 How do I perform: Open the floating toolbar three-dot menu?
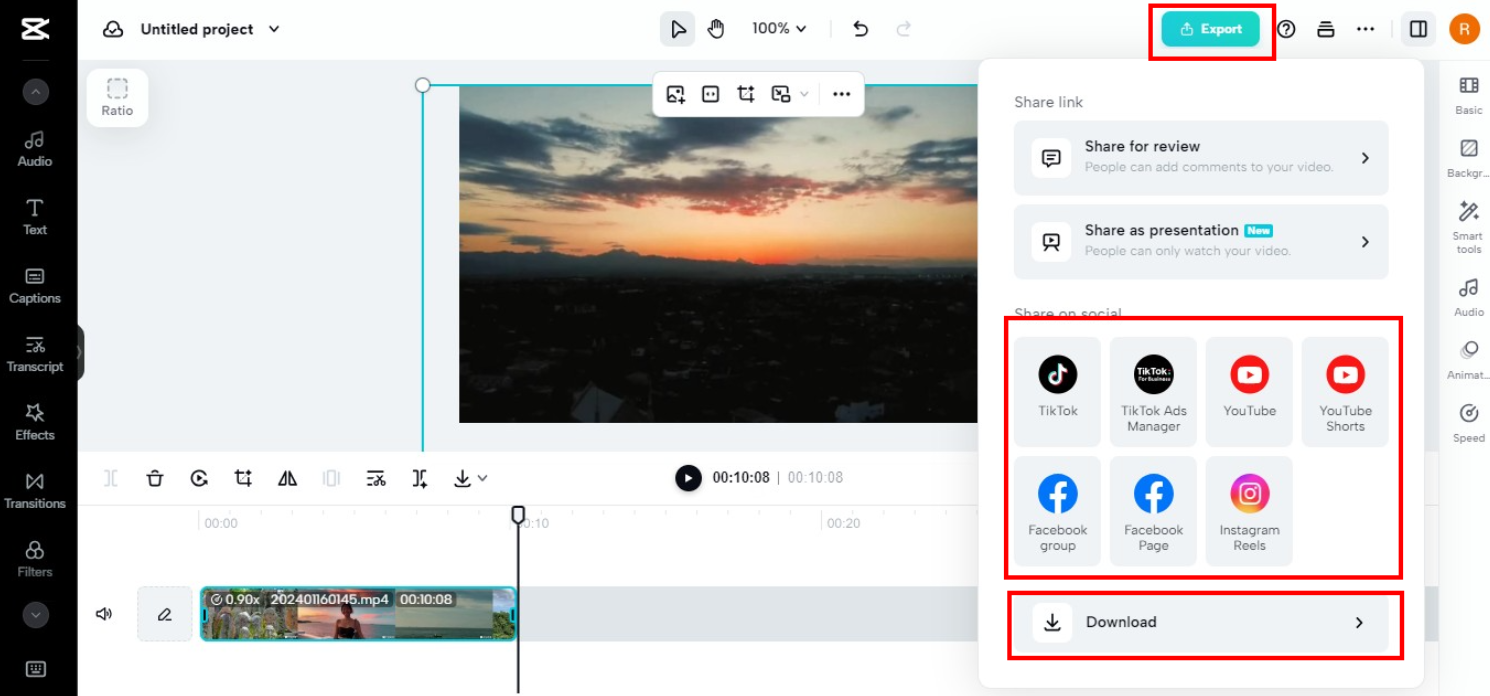coord(842,94)
